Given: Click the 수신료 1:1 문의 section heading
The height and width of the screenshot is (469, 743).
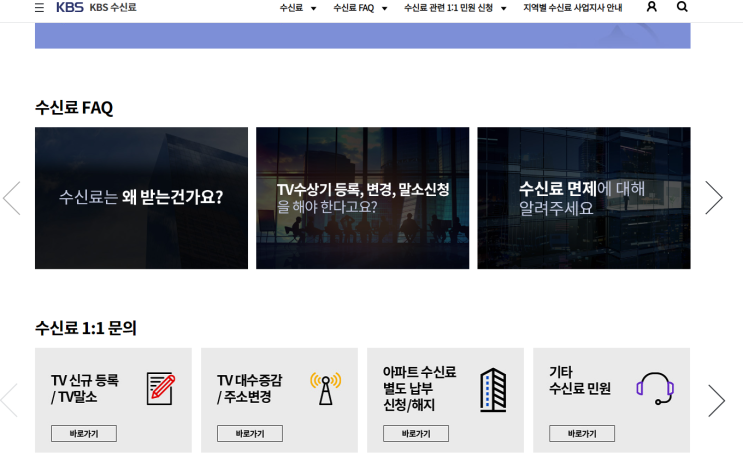Looking at the screenshot, I should pyautogui.click(x=86, y=328).
